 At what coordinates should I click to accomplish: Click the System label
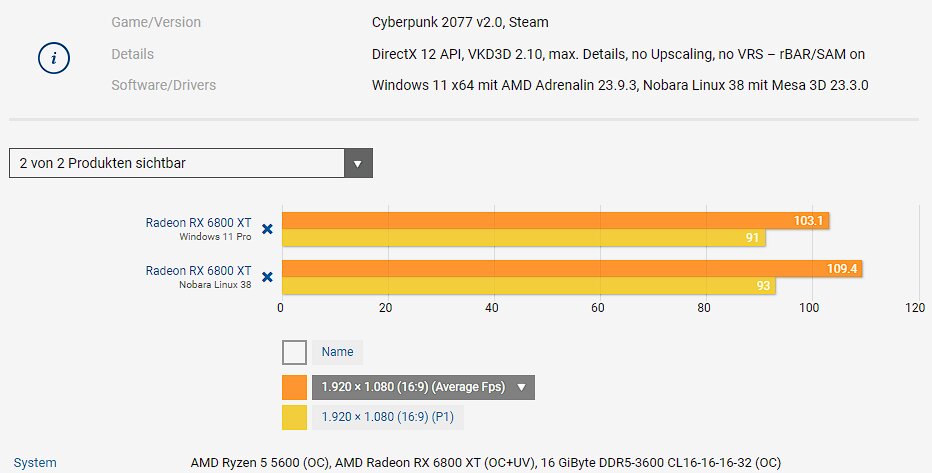(x=35, y=463)
